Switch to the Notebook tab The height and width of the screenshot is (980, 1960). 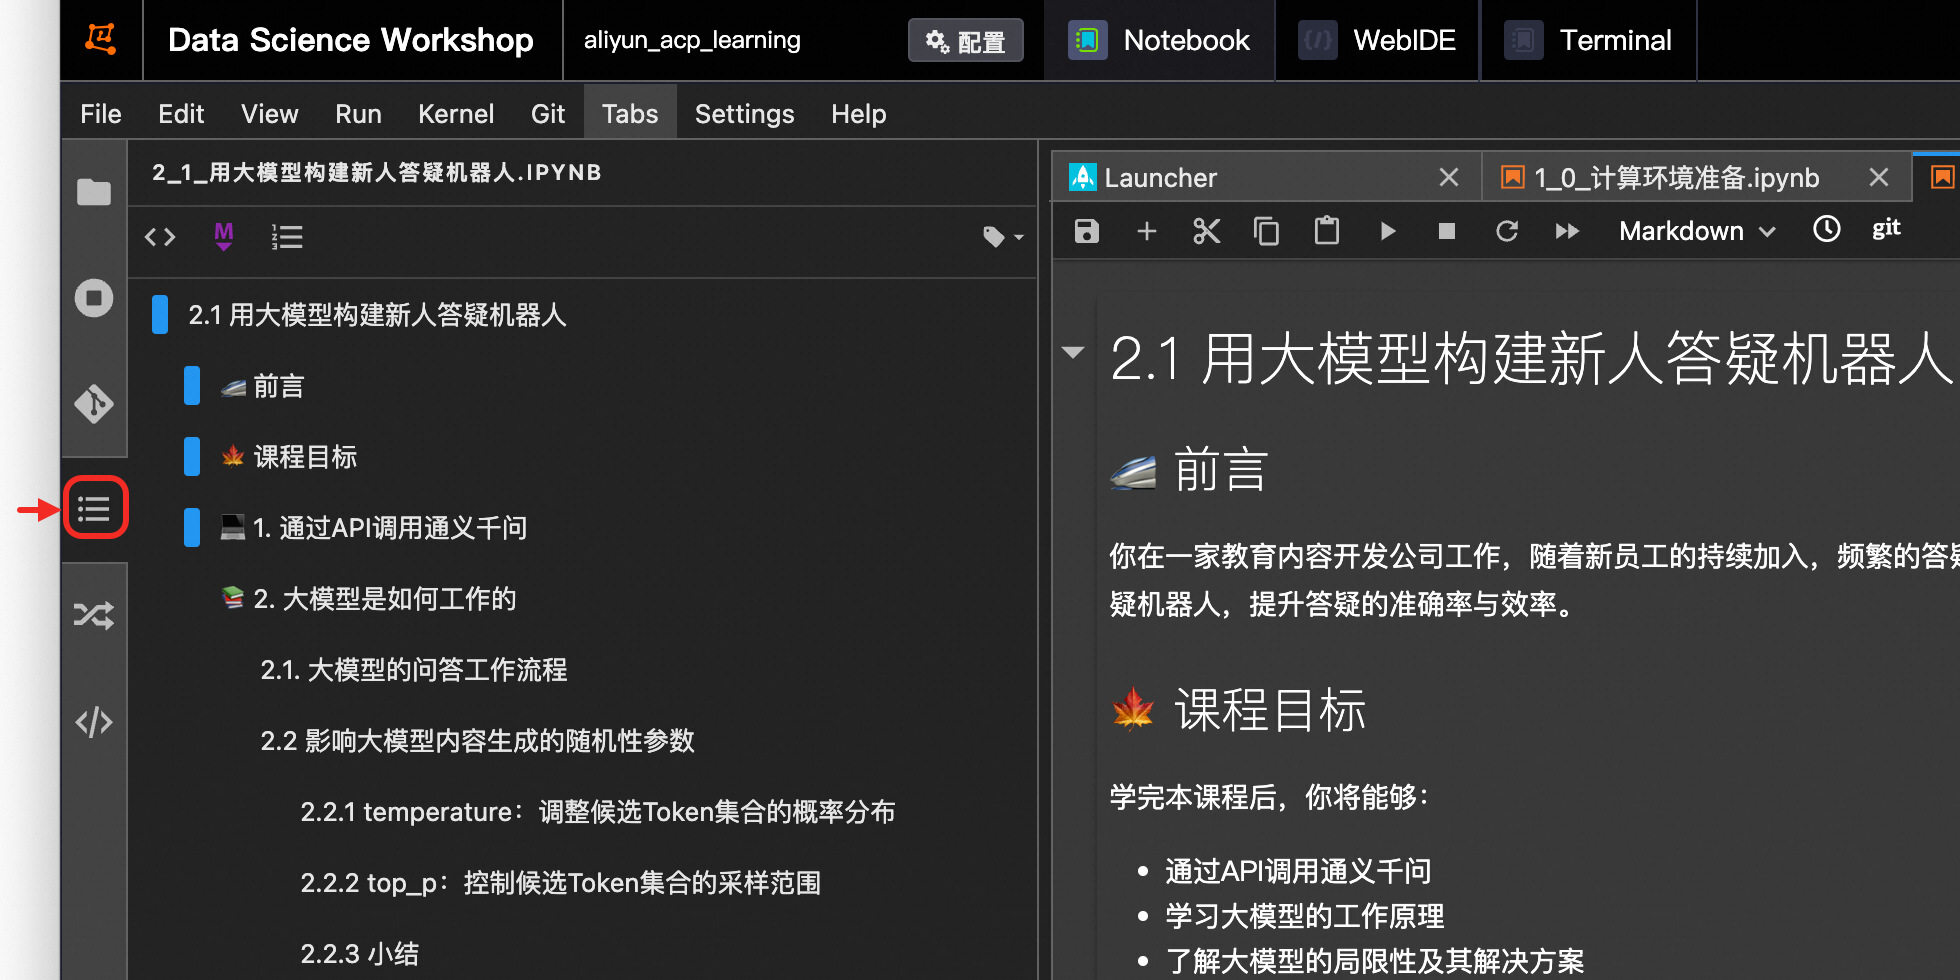[1159, 40]
